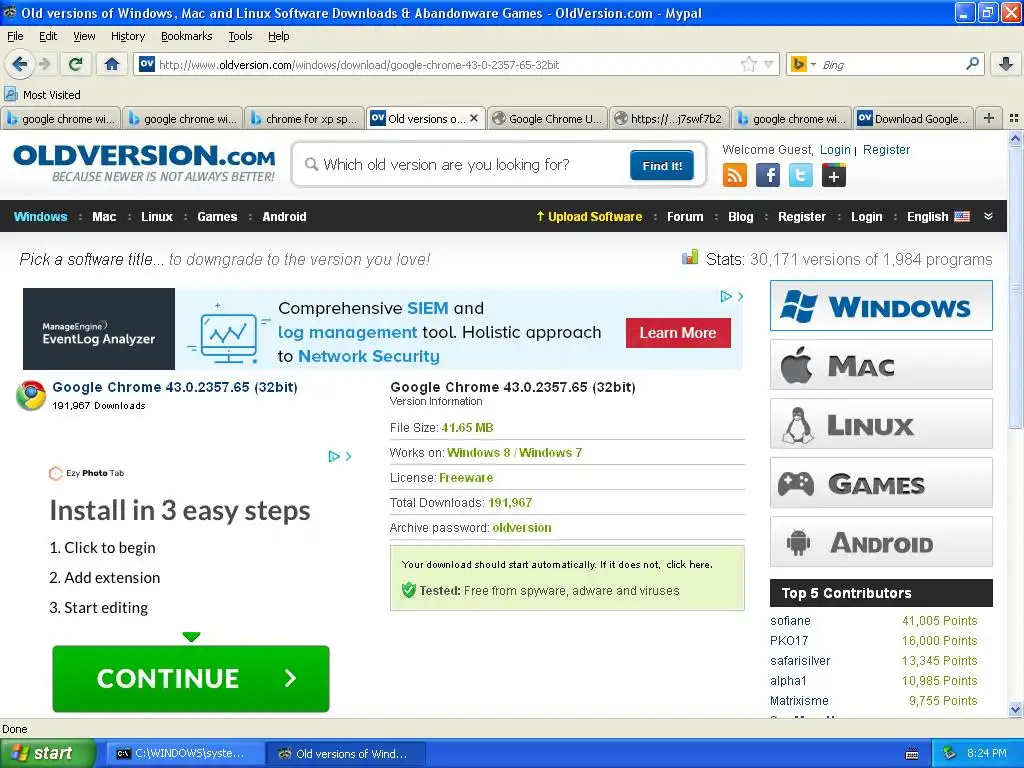Switch to the 'Download Google...' tab
This screenshot has height=768, width=1024.
pos(913,118)
